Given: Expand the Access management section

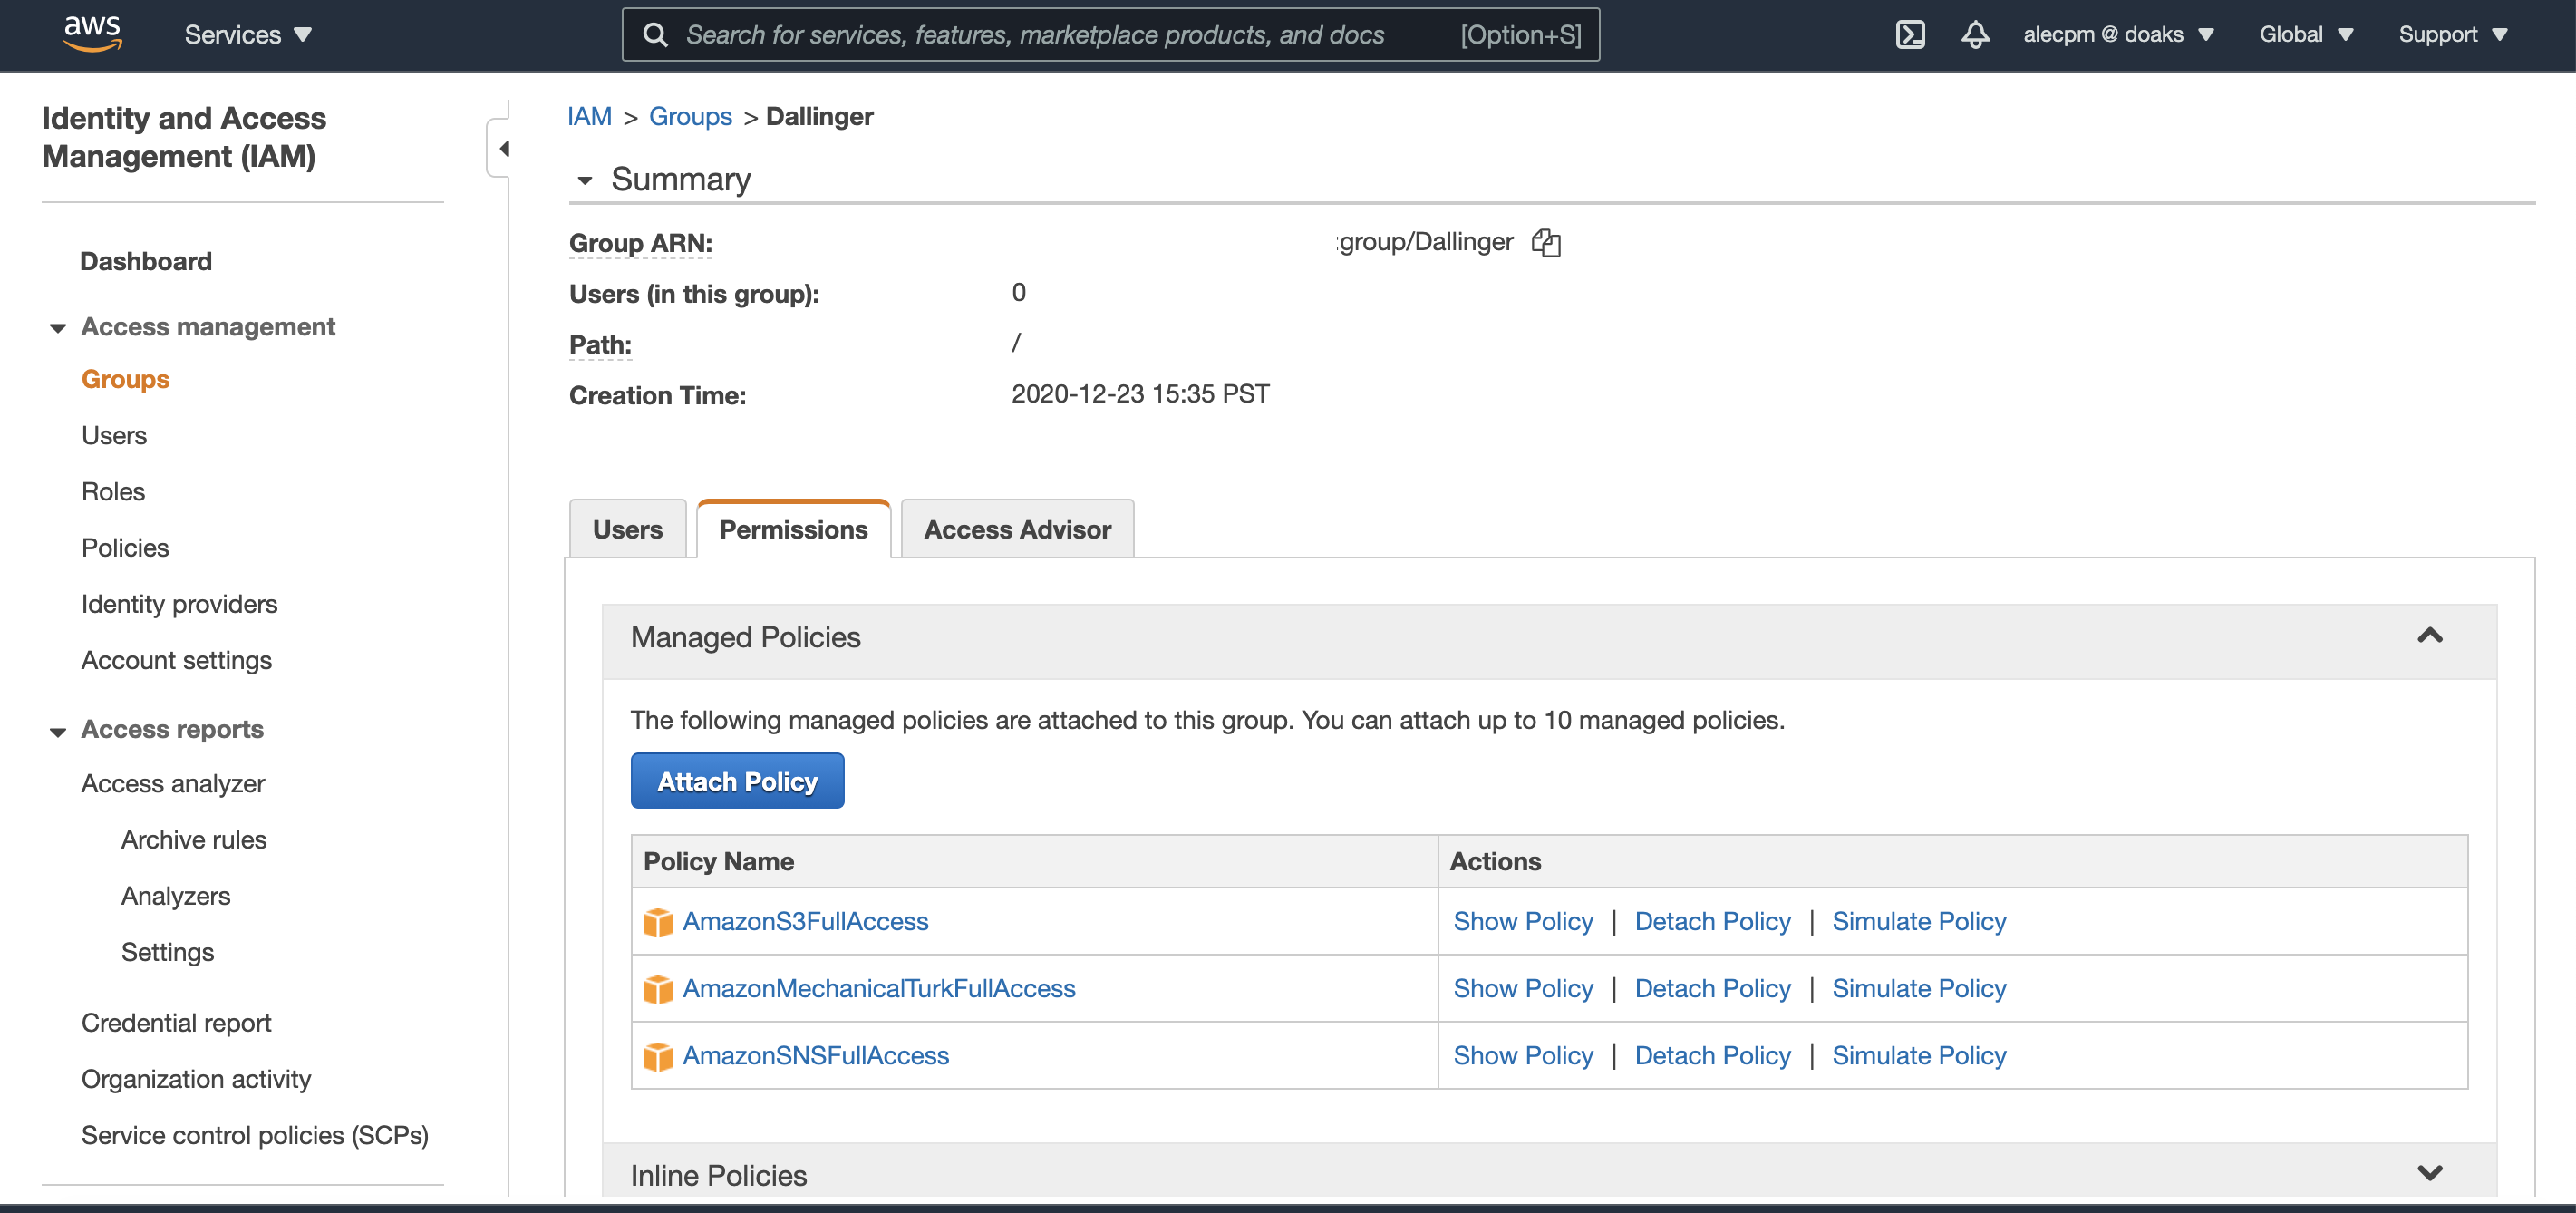Looking at the screenshot, I should click(x=59, y=325).
